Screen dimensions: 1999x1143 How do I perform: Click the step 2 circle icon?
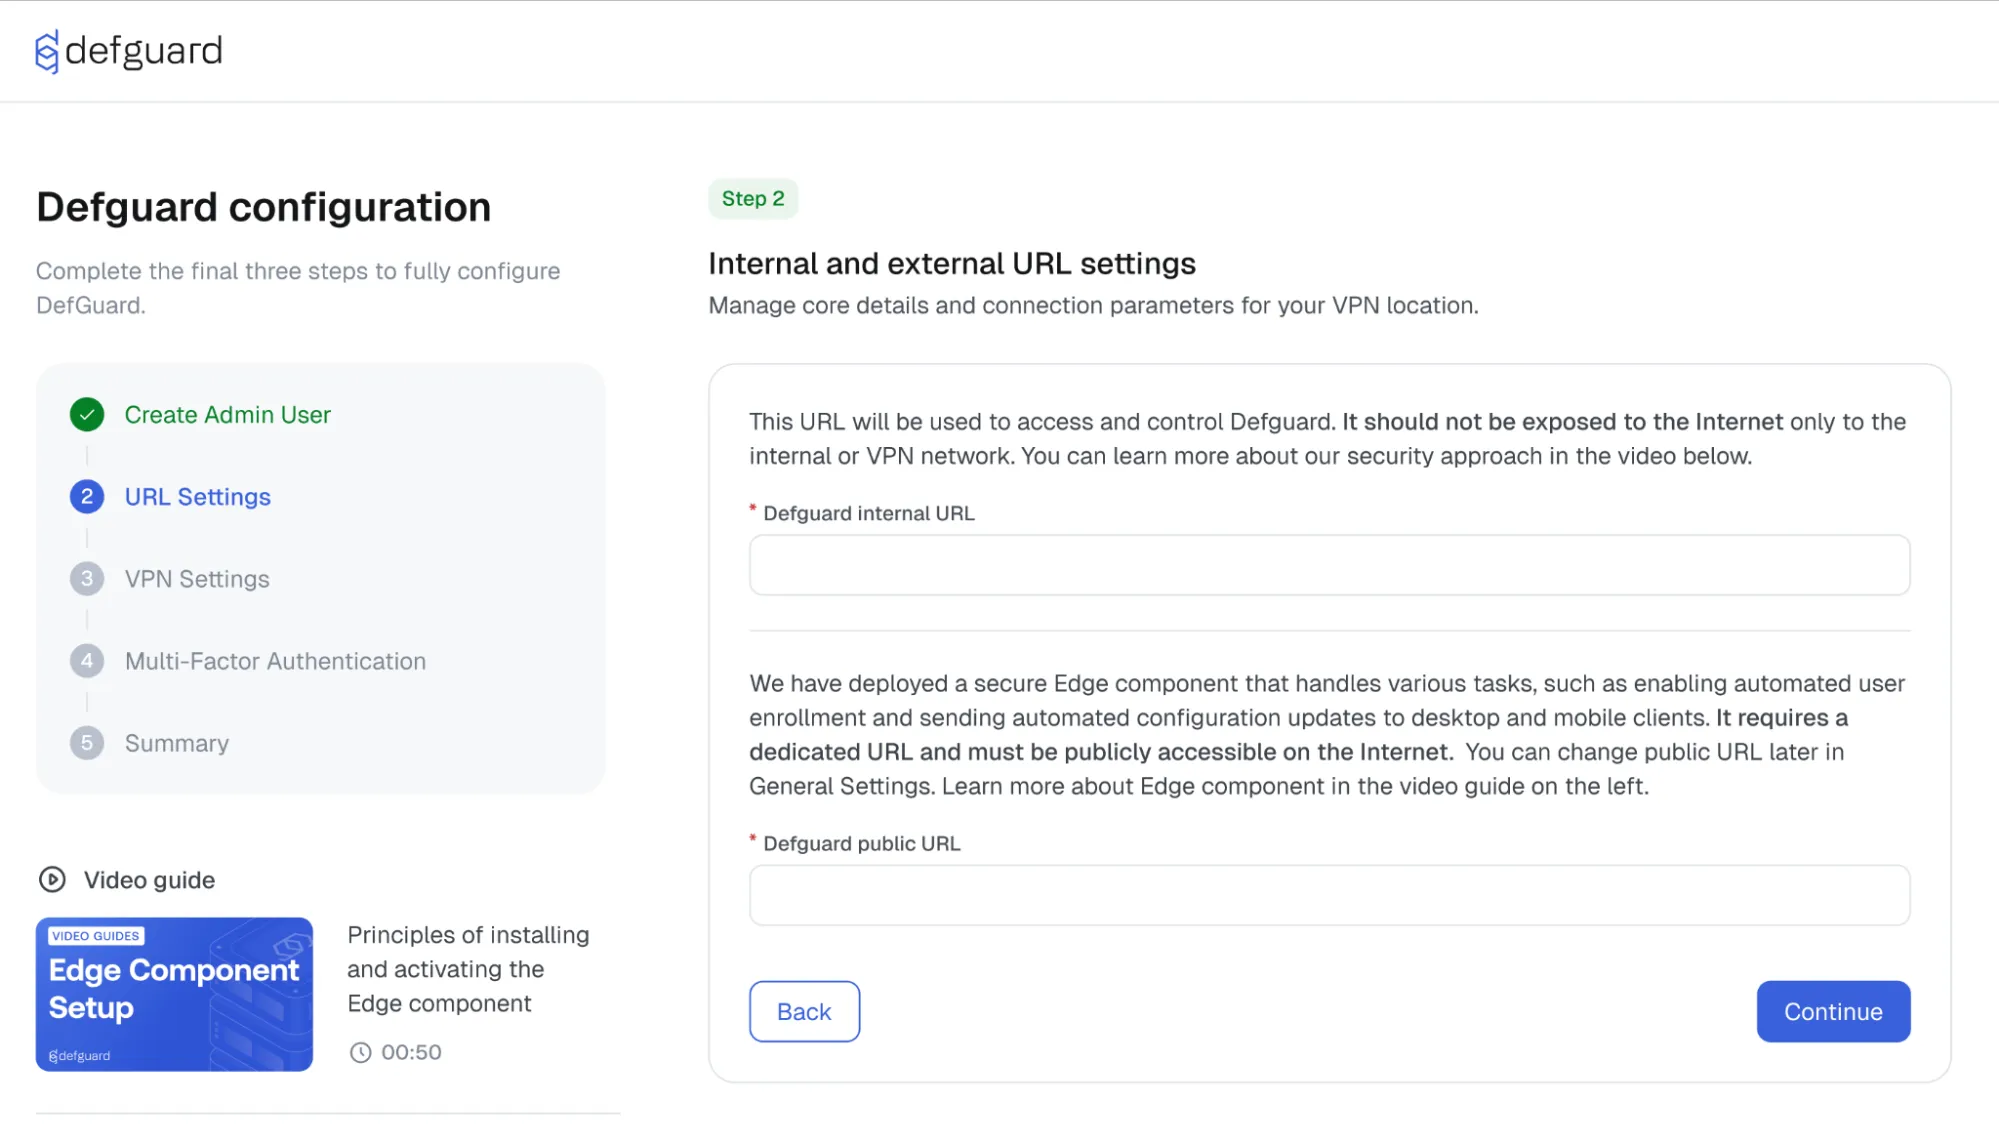(87, 497)
